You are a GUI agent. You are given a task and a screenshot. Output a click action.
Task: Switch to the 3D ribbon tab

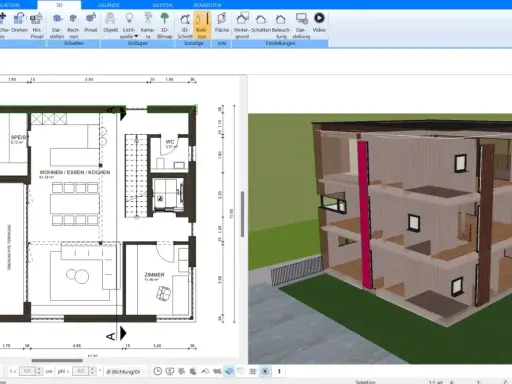pos(59,5)
